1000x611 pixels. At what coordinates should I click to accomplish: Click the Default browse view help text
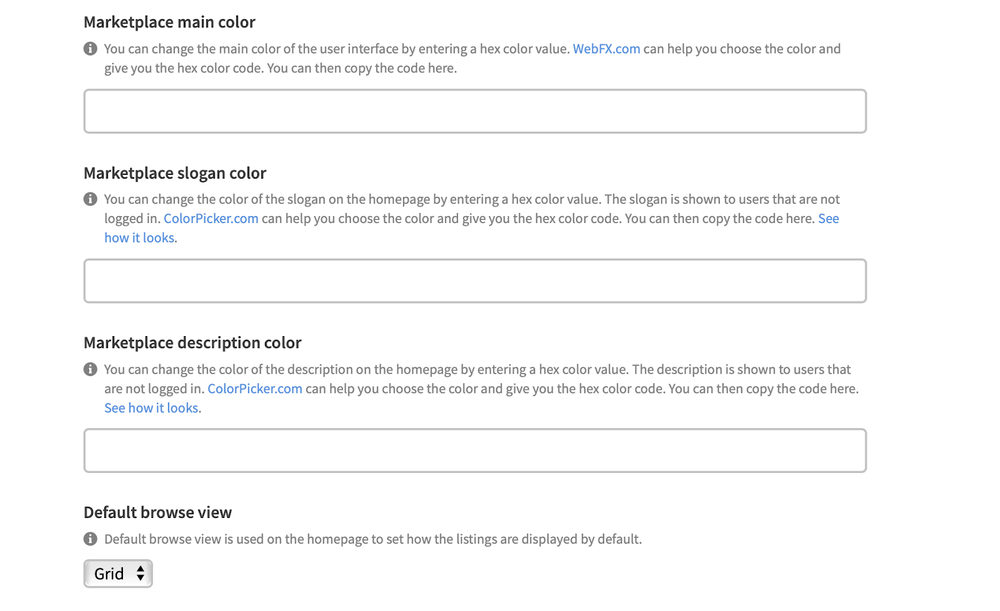click(373, 539)
